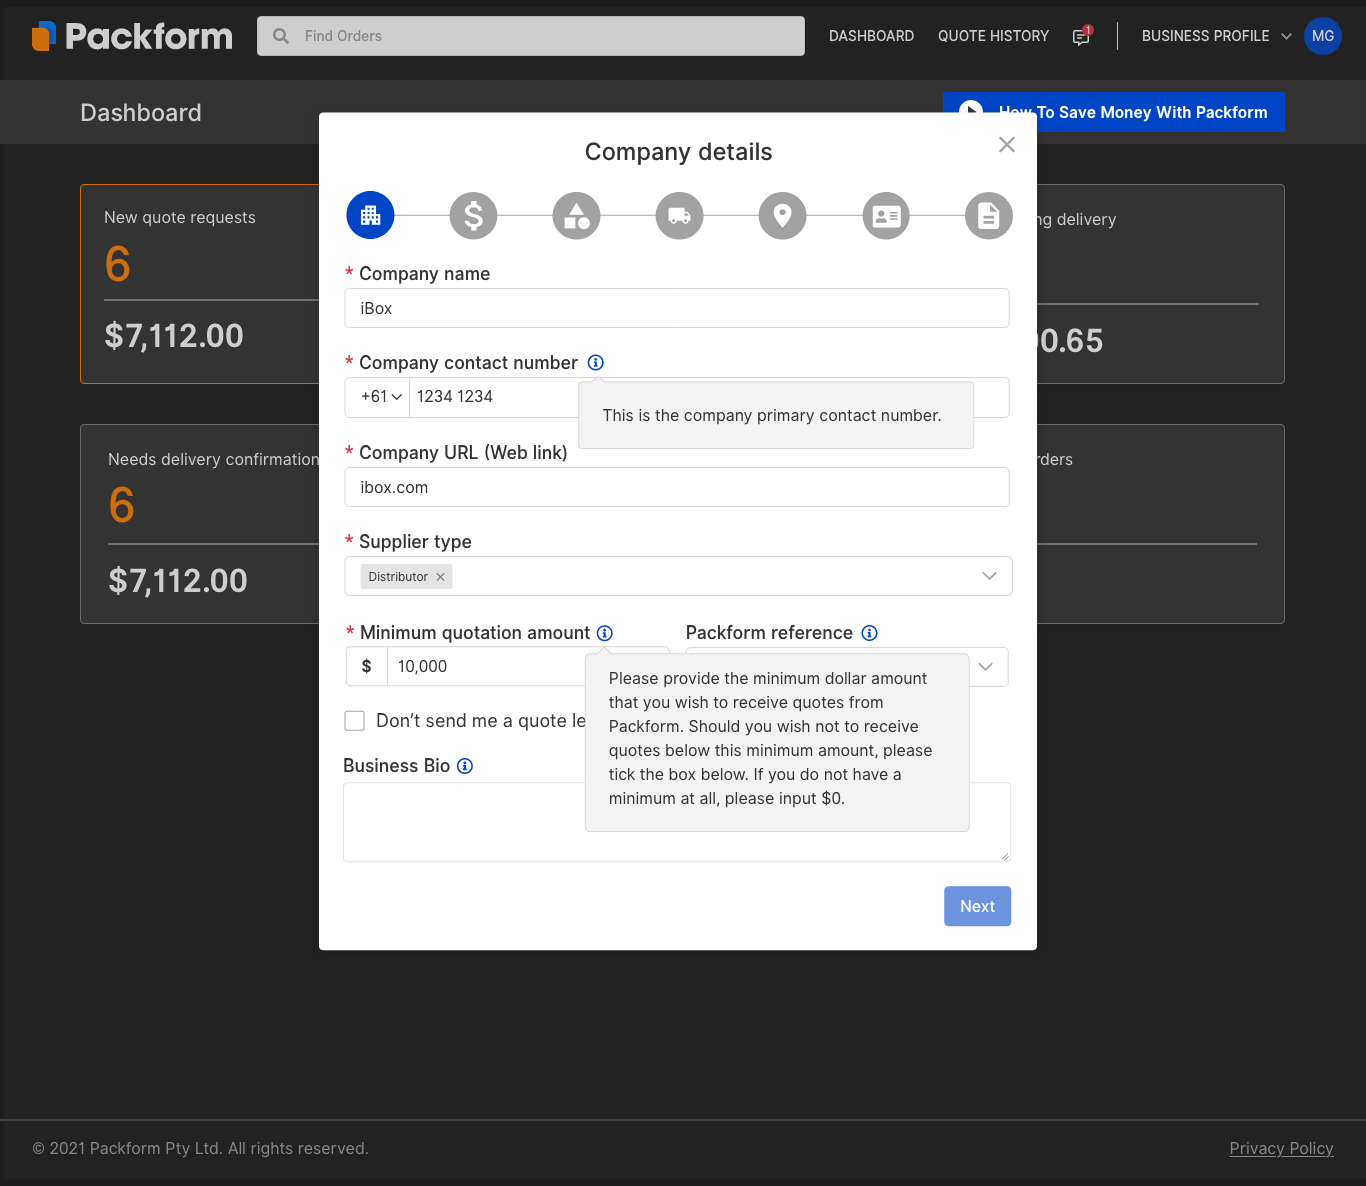Expand the Business Profile menu

click(1216, 36)
